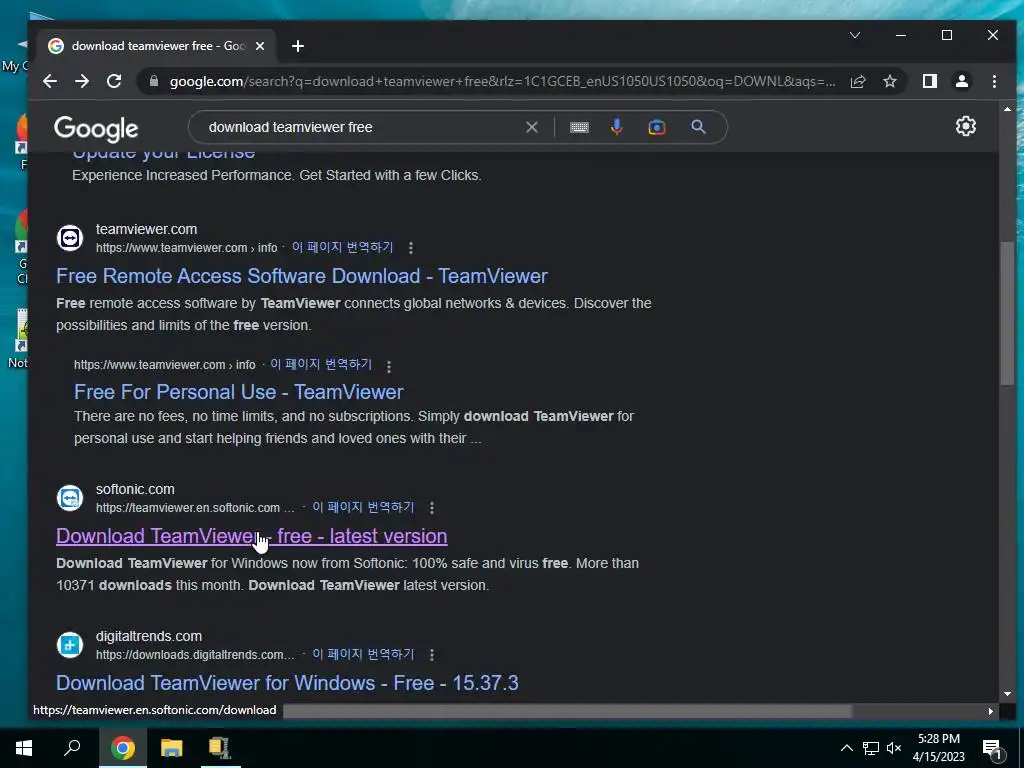Open more options for digitaltrends.com result

click(x=432, y=655)
